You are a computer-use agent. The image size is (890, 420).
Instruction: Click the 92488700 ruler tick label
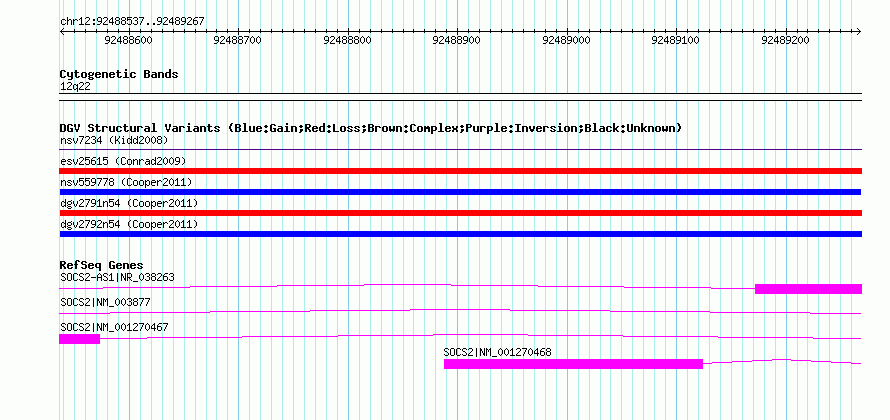tap(237, 40)
